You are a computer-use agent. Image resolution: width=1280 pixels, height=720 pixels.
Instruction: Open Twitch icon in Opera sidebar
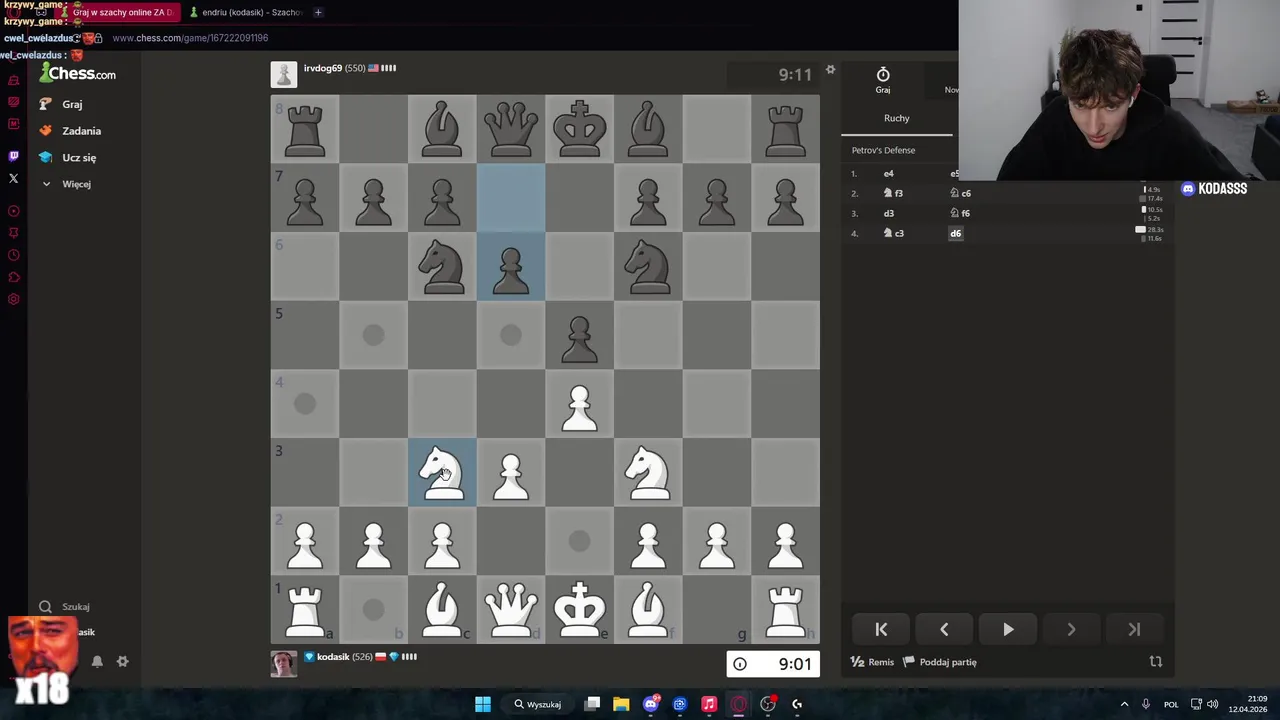[x=13, y=156]
